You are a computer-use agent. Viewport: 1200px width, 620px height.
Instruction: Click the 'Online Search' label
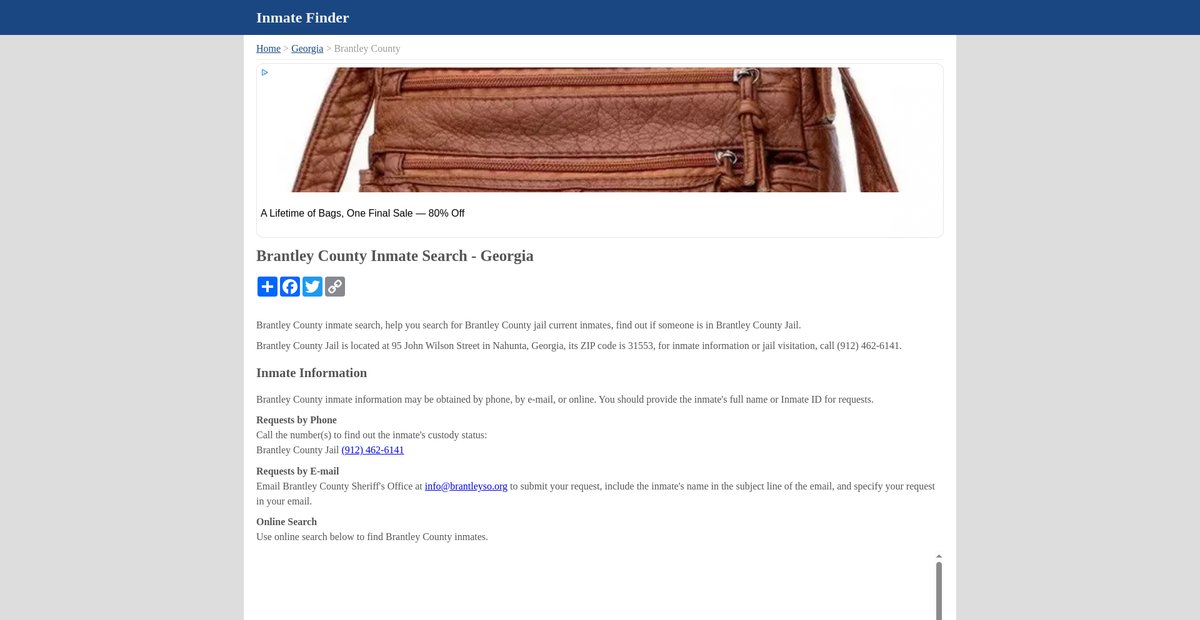click(286, 522)
